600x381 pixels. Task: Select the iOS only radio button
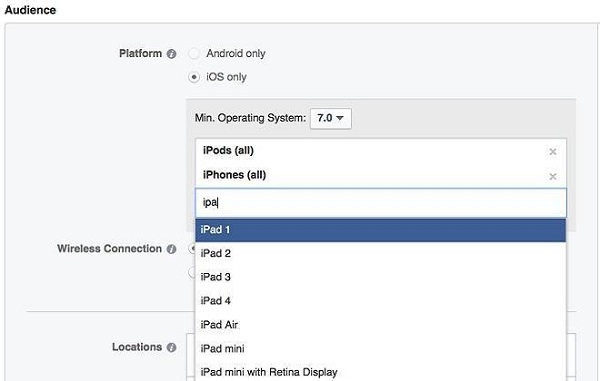pyautogui.click(x=194, y=77)
